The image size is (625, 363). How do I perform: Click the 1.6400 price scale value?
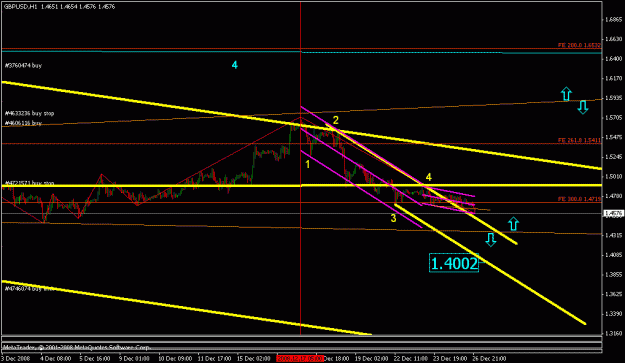(x=614, y=59)
